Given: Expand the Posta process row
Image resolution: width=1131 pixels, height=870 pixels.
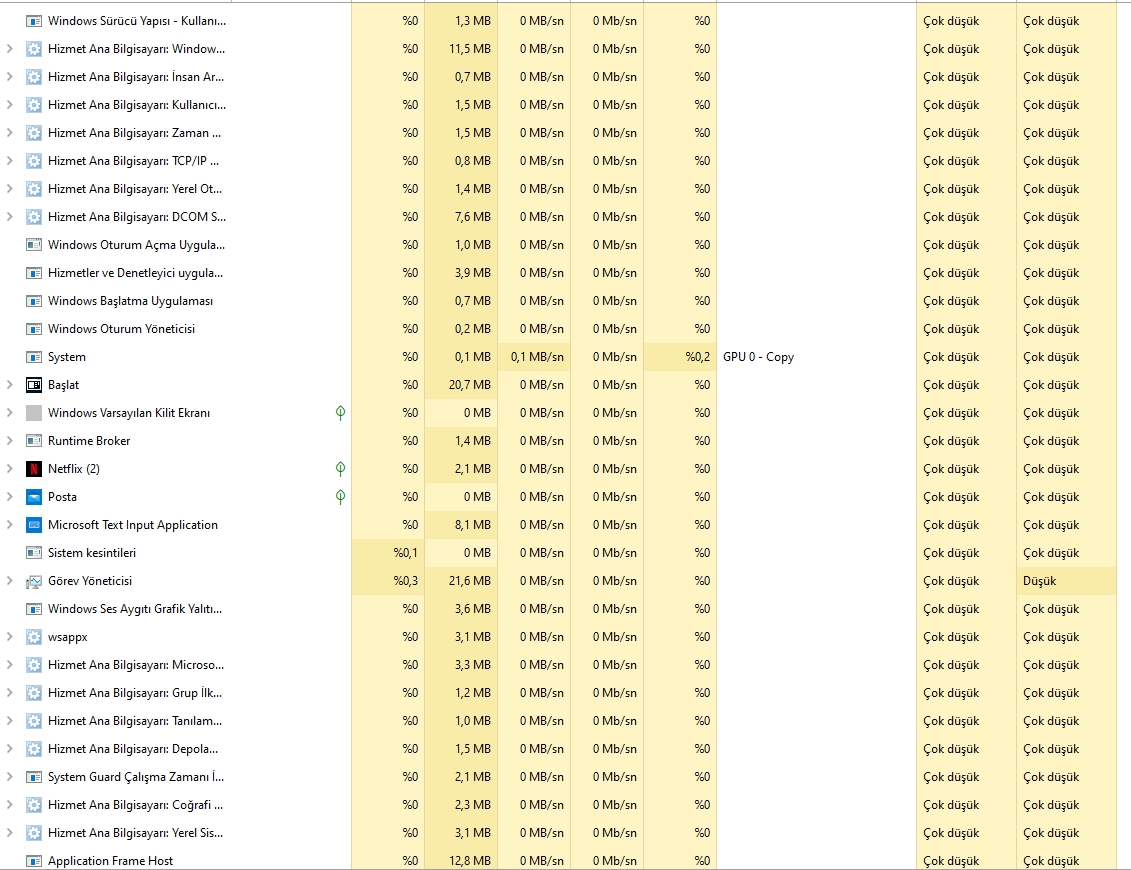Looking at the screenshot, I should 9,497.
